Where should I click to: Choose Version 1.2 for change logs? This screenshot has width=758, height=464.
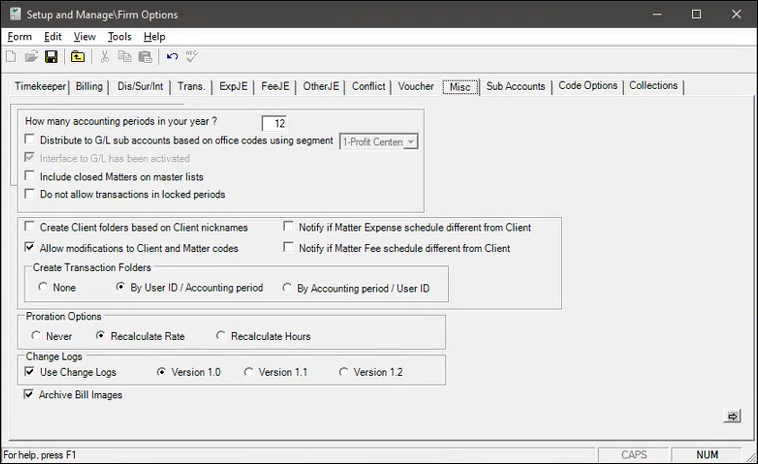tap(344, 372)
